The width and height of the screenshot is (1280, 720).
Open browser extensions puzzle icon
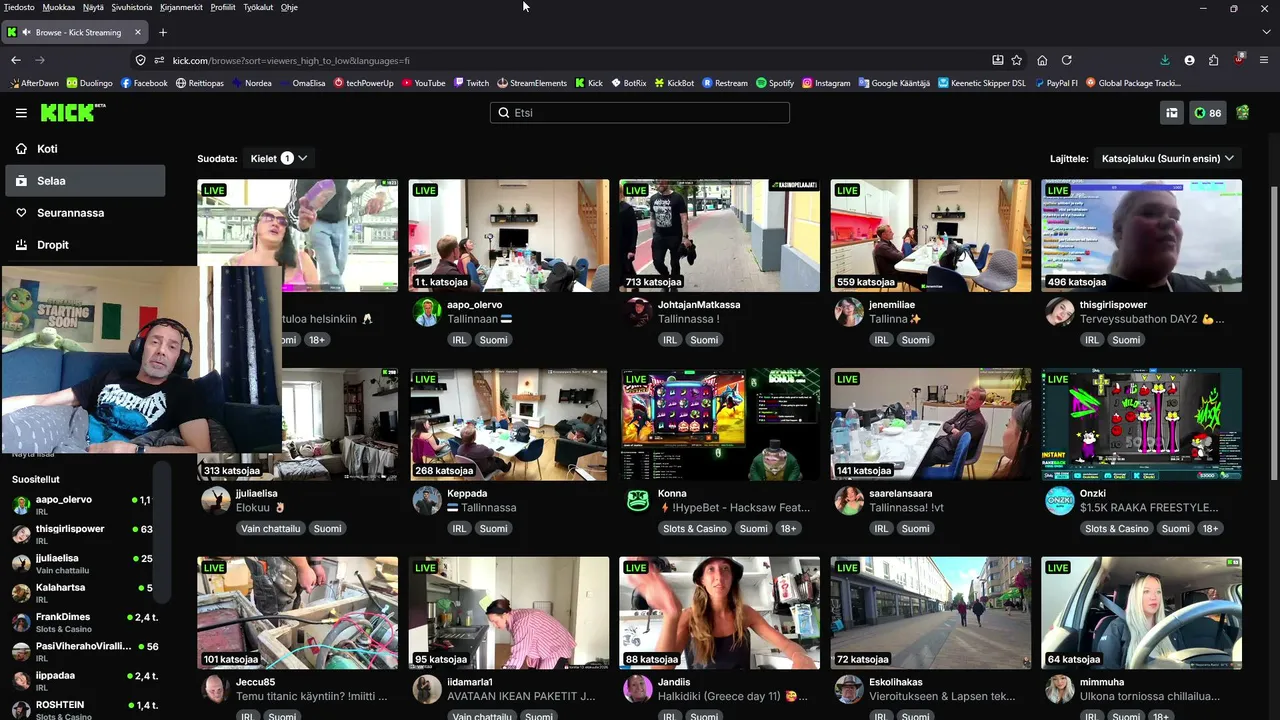[x=1213, y=60]
